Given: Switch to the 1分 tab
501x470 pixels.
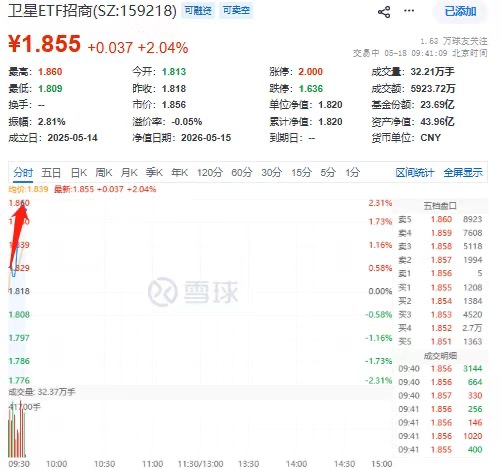Looking at the screenshot, I should coord(352,173).
